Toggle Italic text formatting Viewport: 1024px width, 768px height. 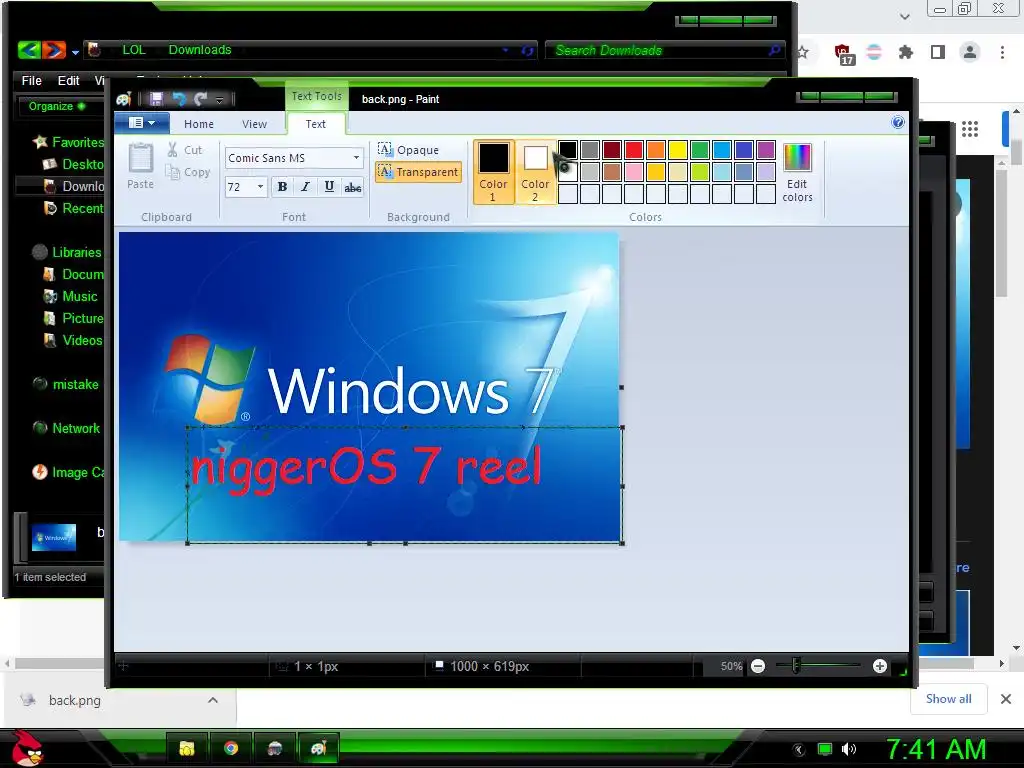coord(306,187)
